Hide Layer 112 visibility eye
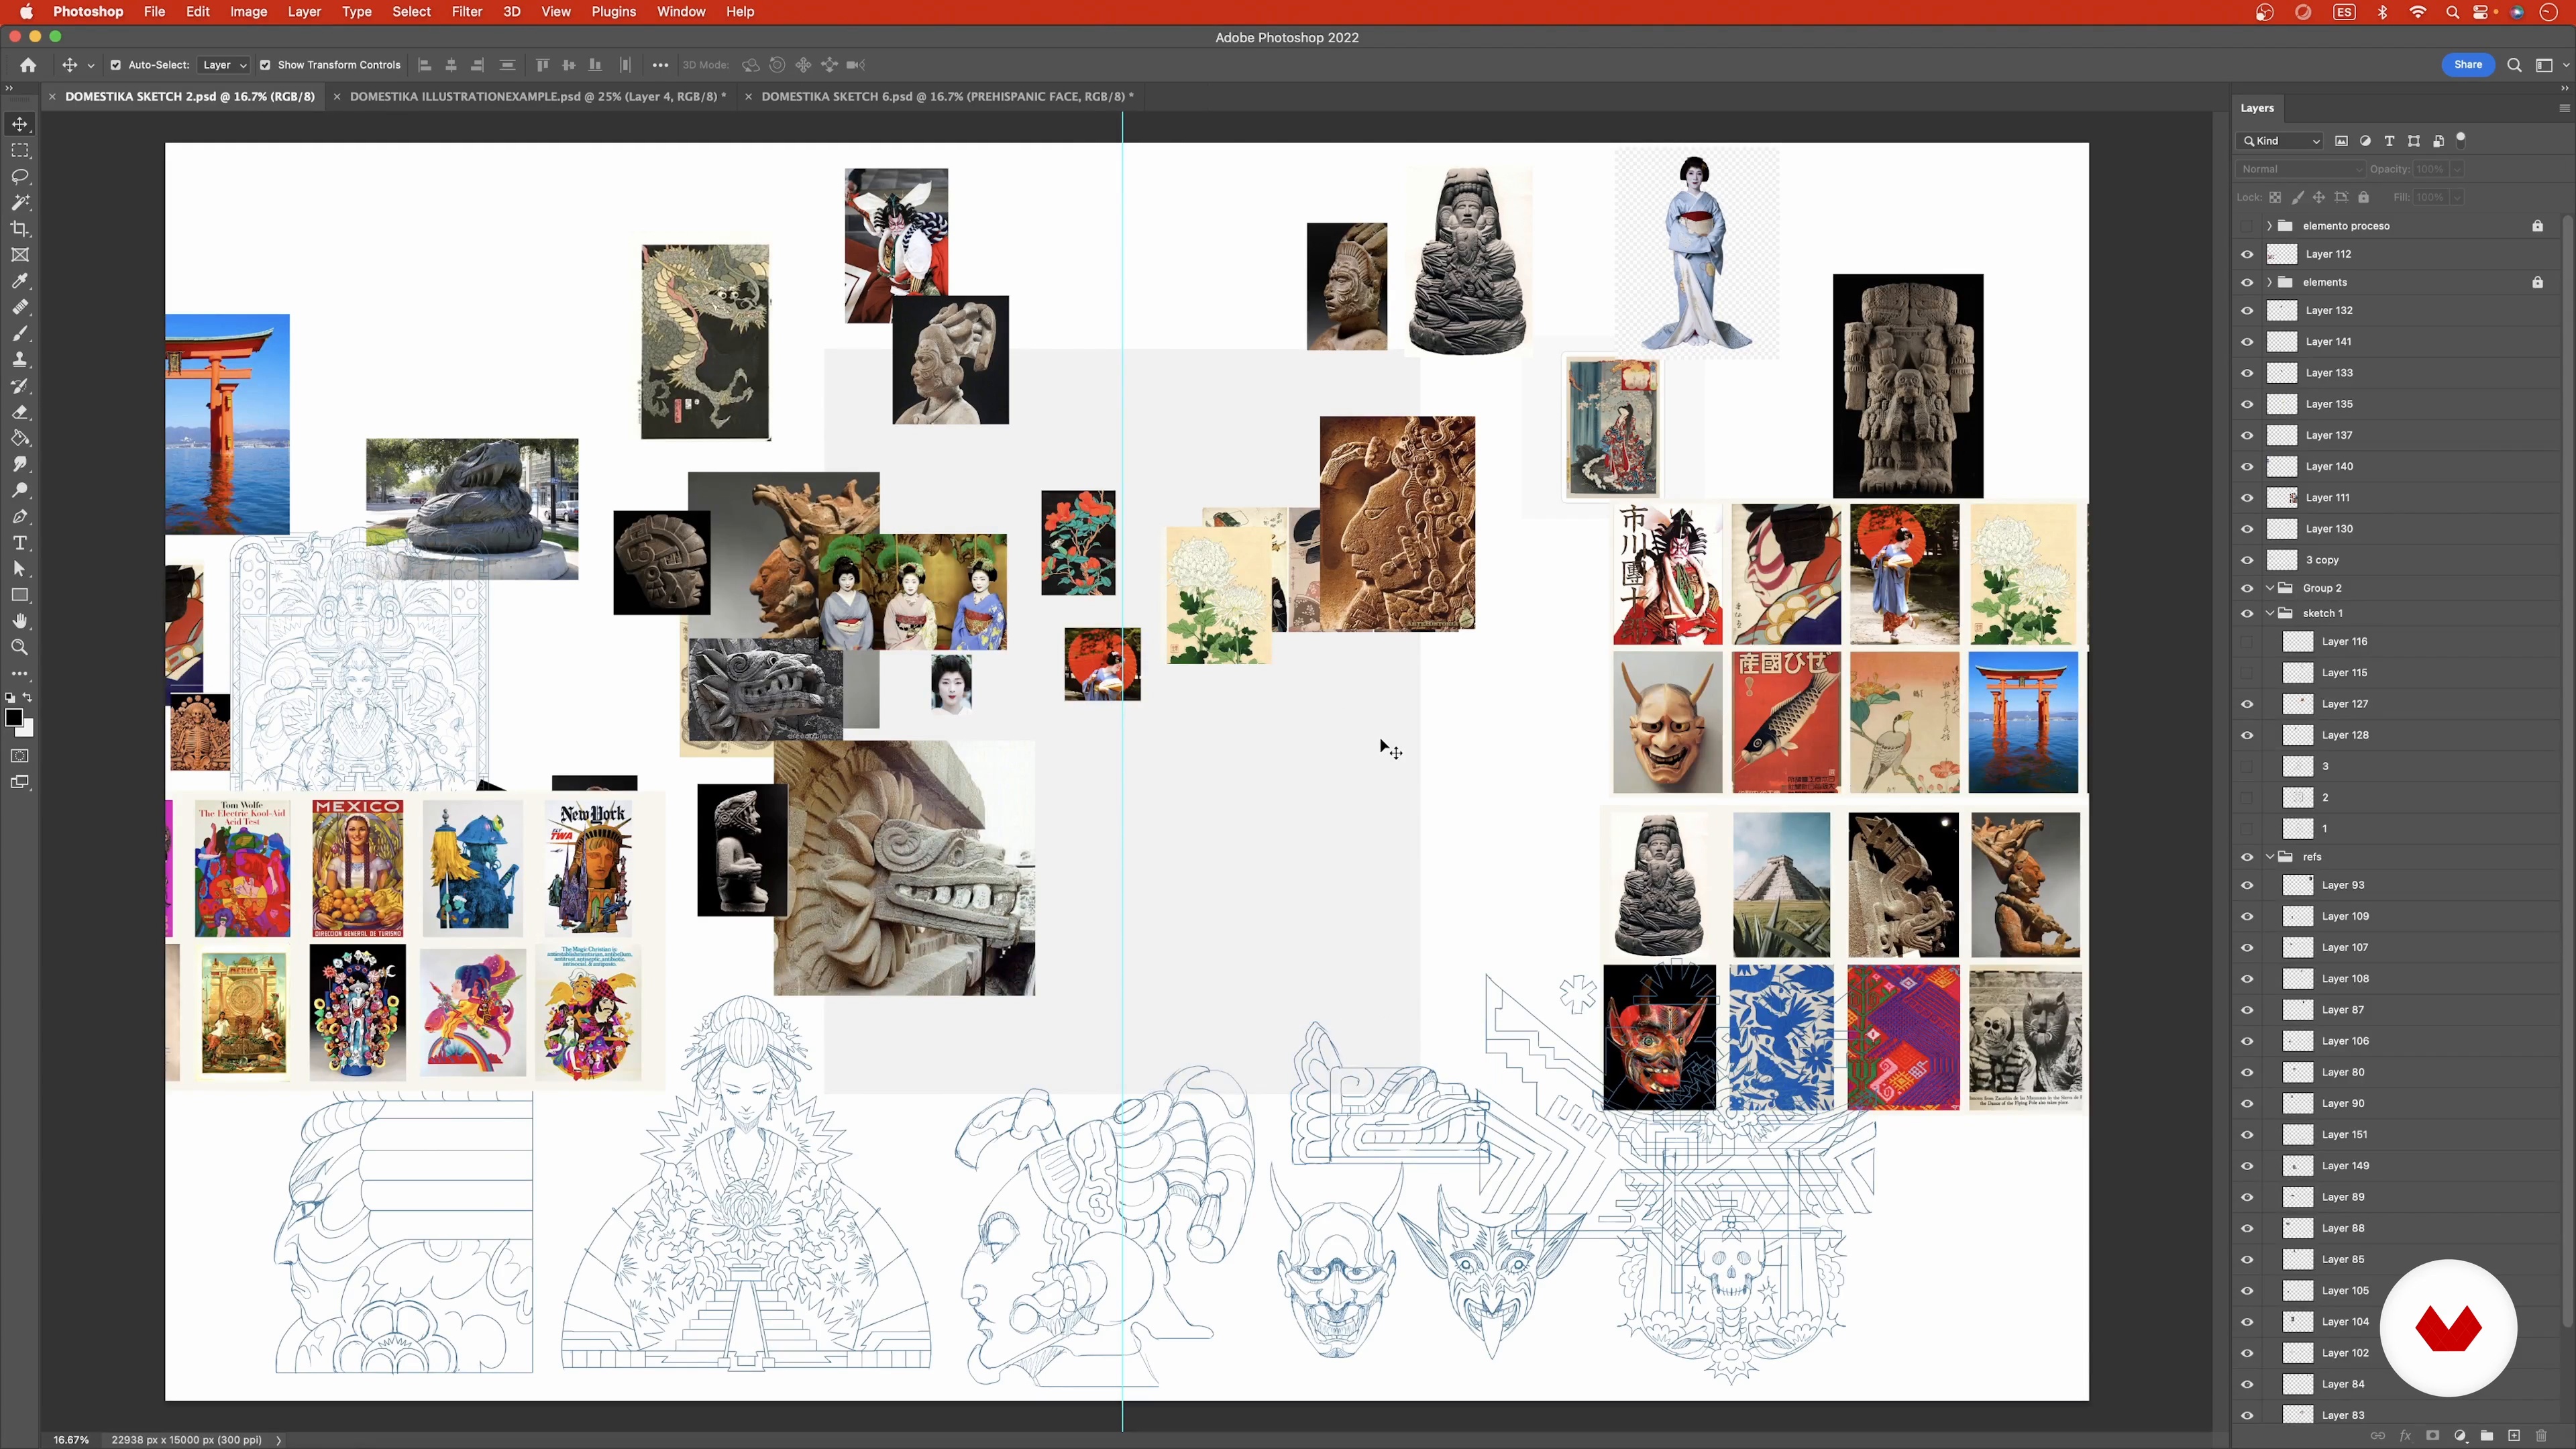The height and width of the screenshot is (1449, 2576). [x=2247, y=254]
